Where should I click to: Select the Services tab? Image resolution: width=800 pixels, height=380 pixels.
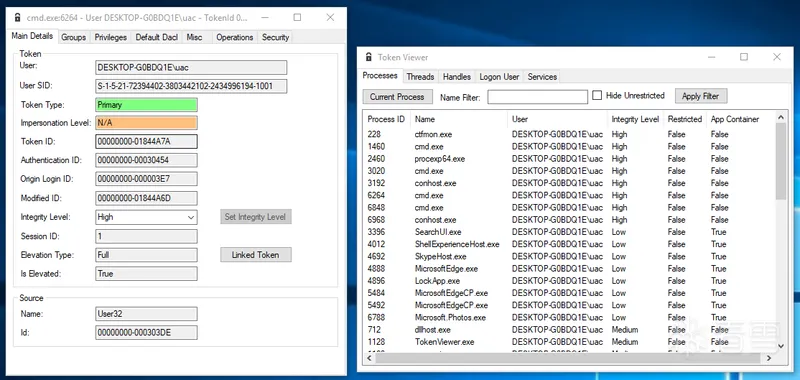point(542,77)
